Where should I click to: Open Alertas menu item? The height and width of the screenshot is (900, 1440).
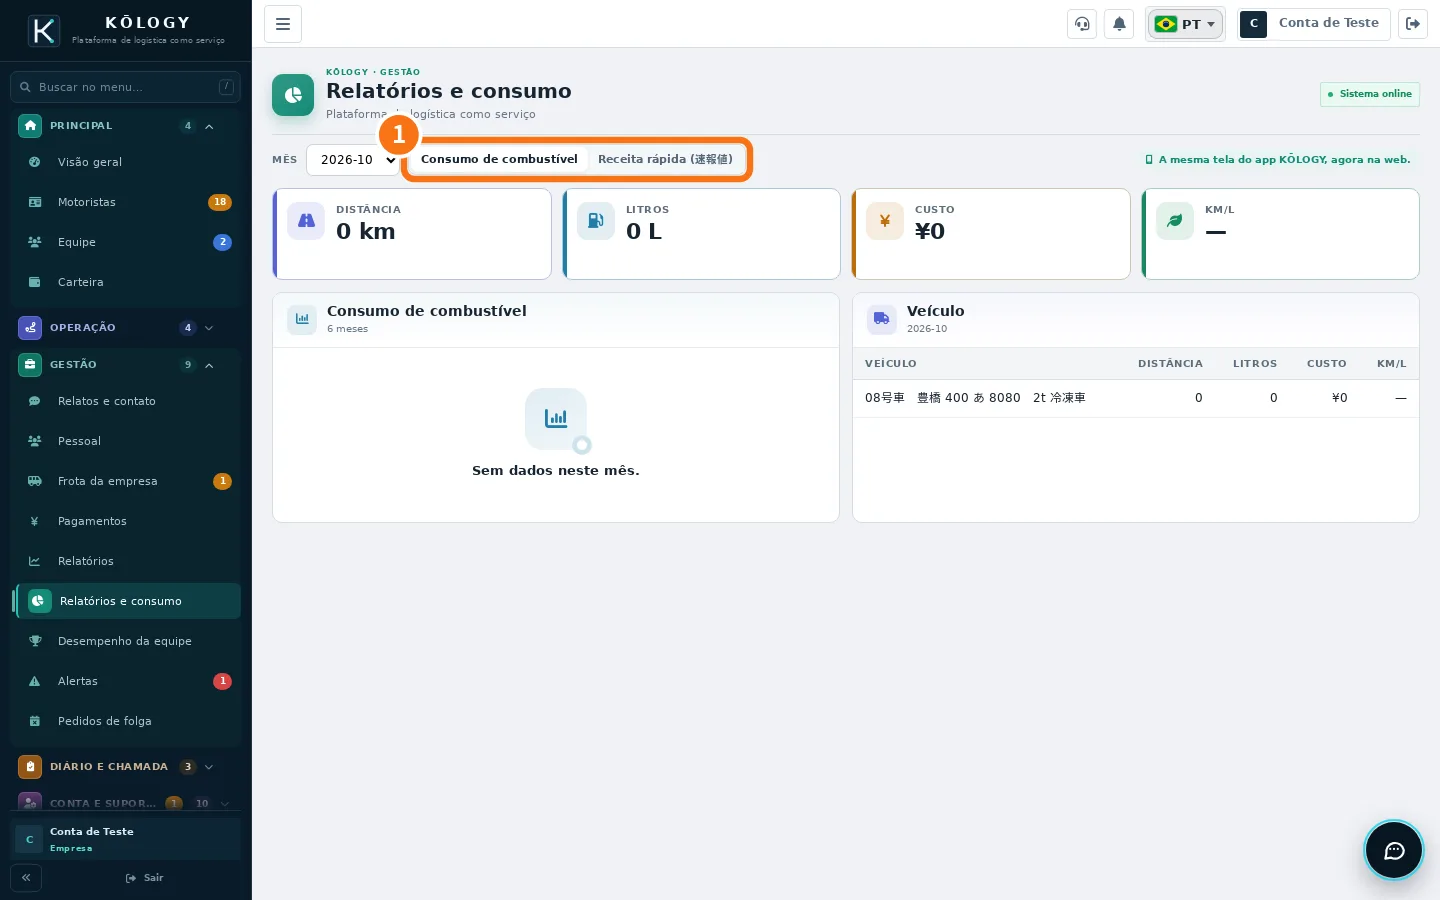[126, 681]
